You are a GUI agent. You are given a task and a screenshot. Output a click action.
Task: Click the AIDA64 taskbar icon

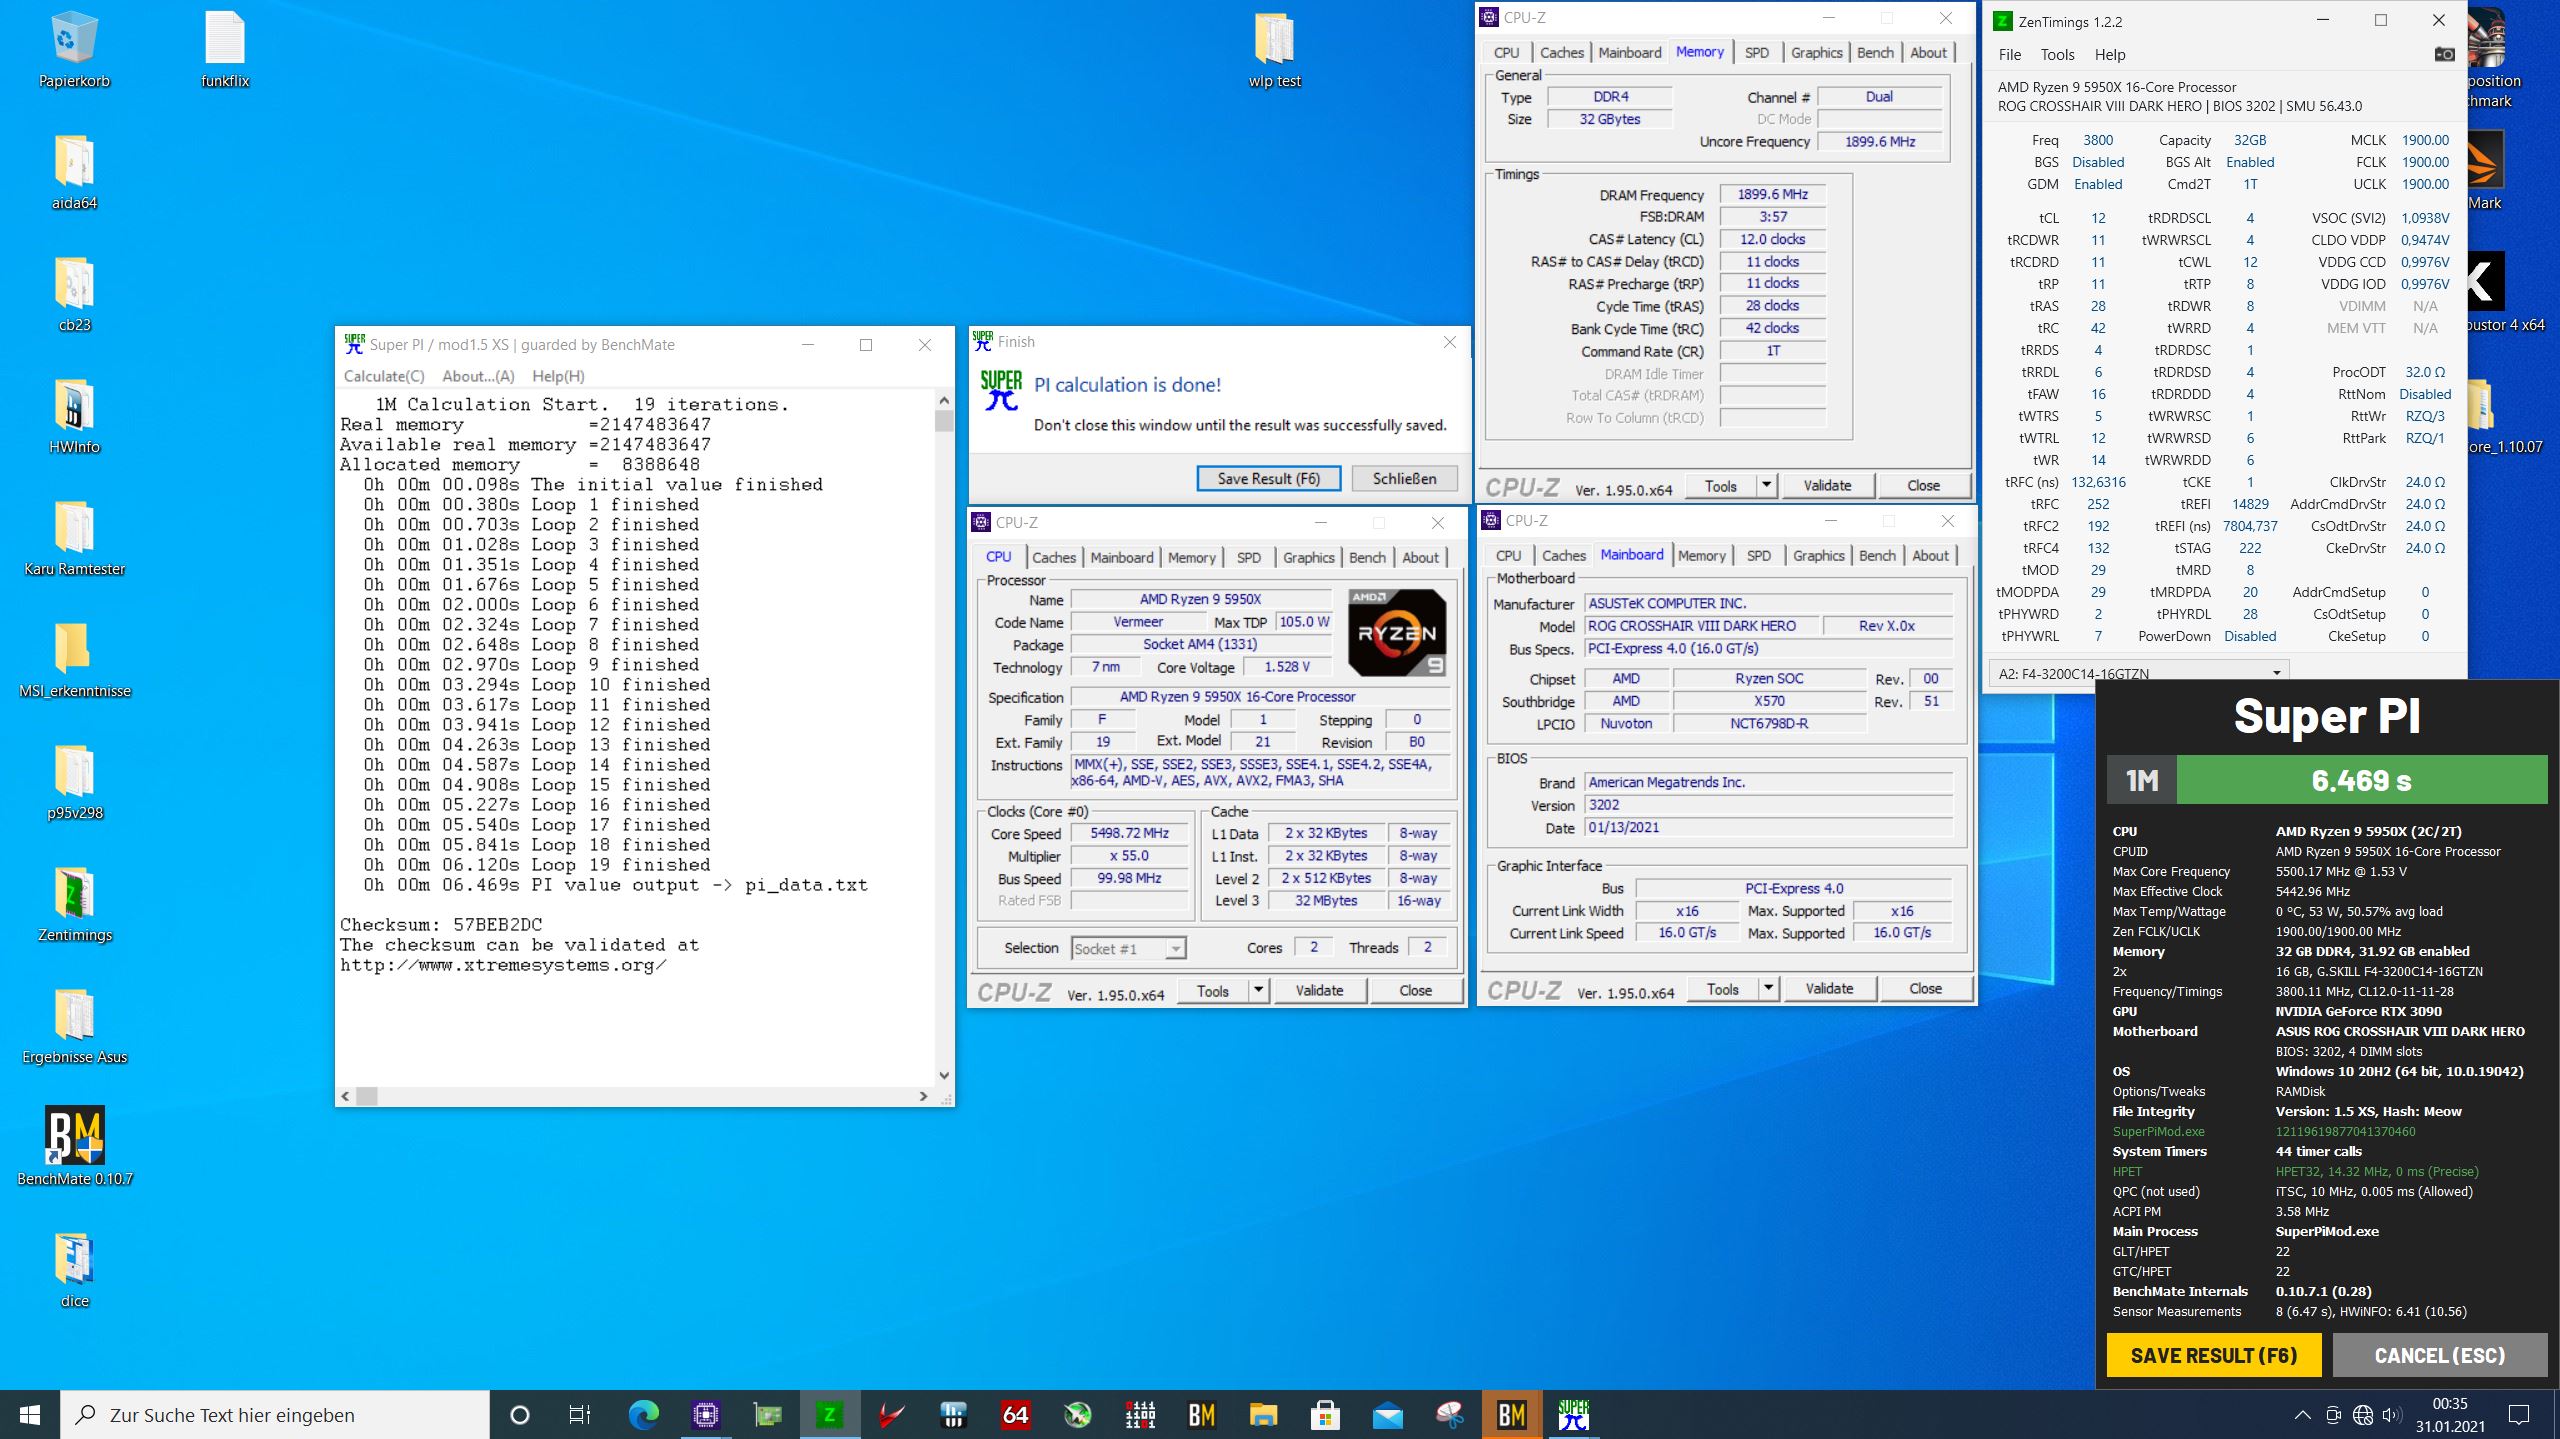click(x=1015, y=1414)
